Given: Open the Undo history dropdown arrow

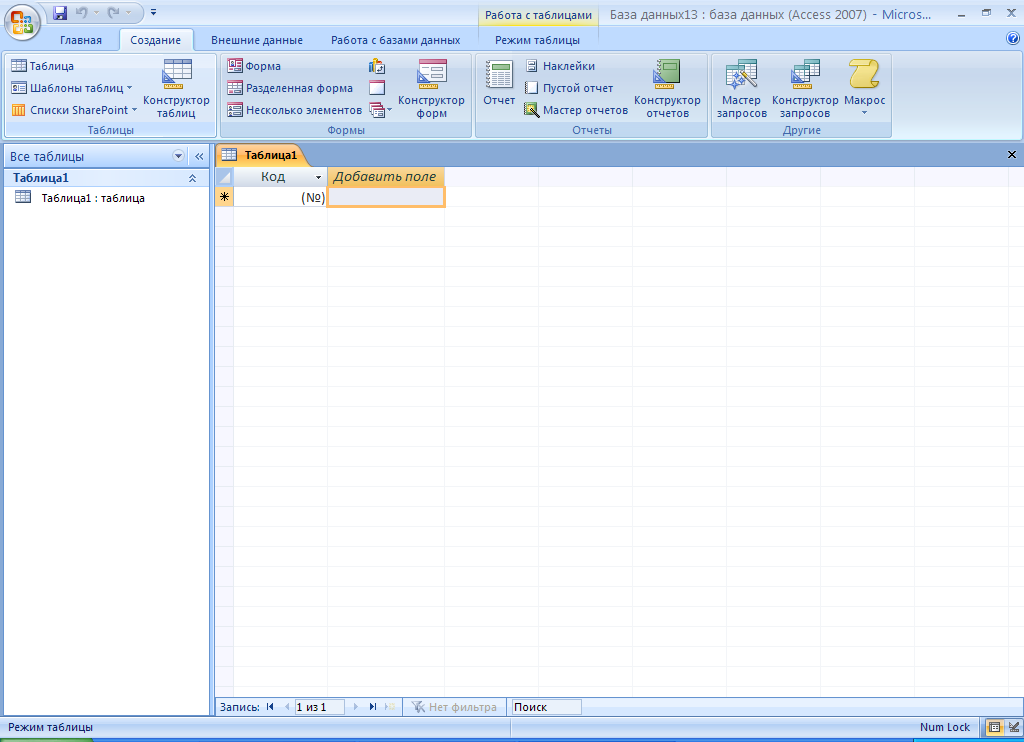Looking at the screenshot, I should click(x=97, y=12).
